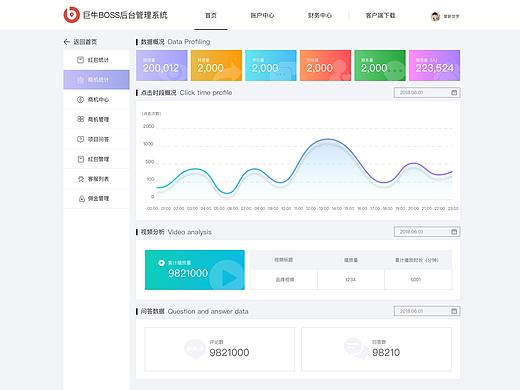Image resolution: width=520 pixels, height=390 pixels.
Task: Click calendar icon in Click time profile date field
Action: coord(454,92)
